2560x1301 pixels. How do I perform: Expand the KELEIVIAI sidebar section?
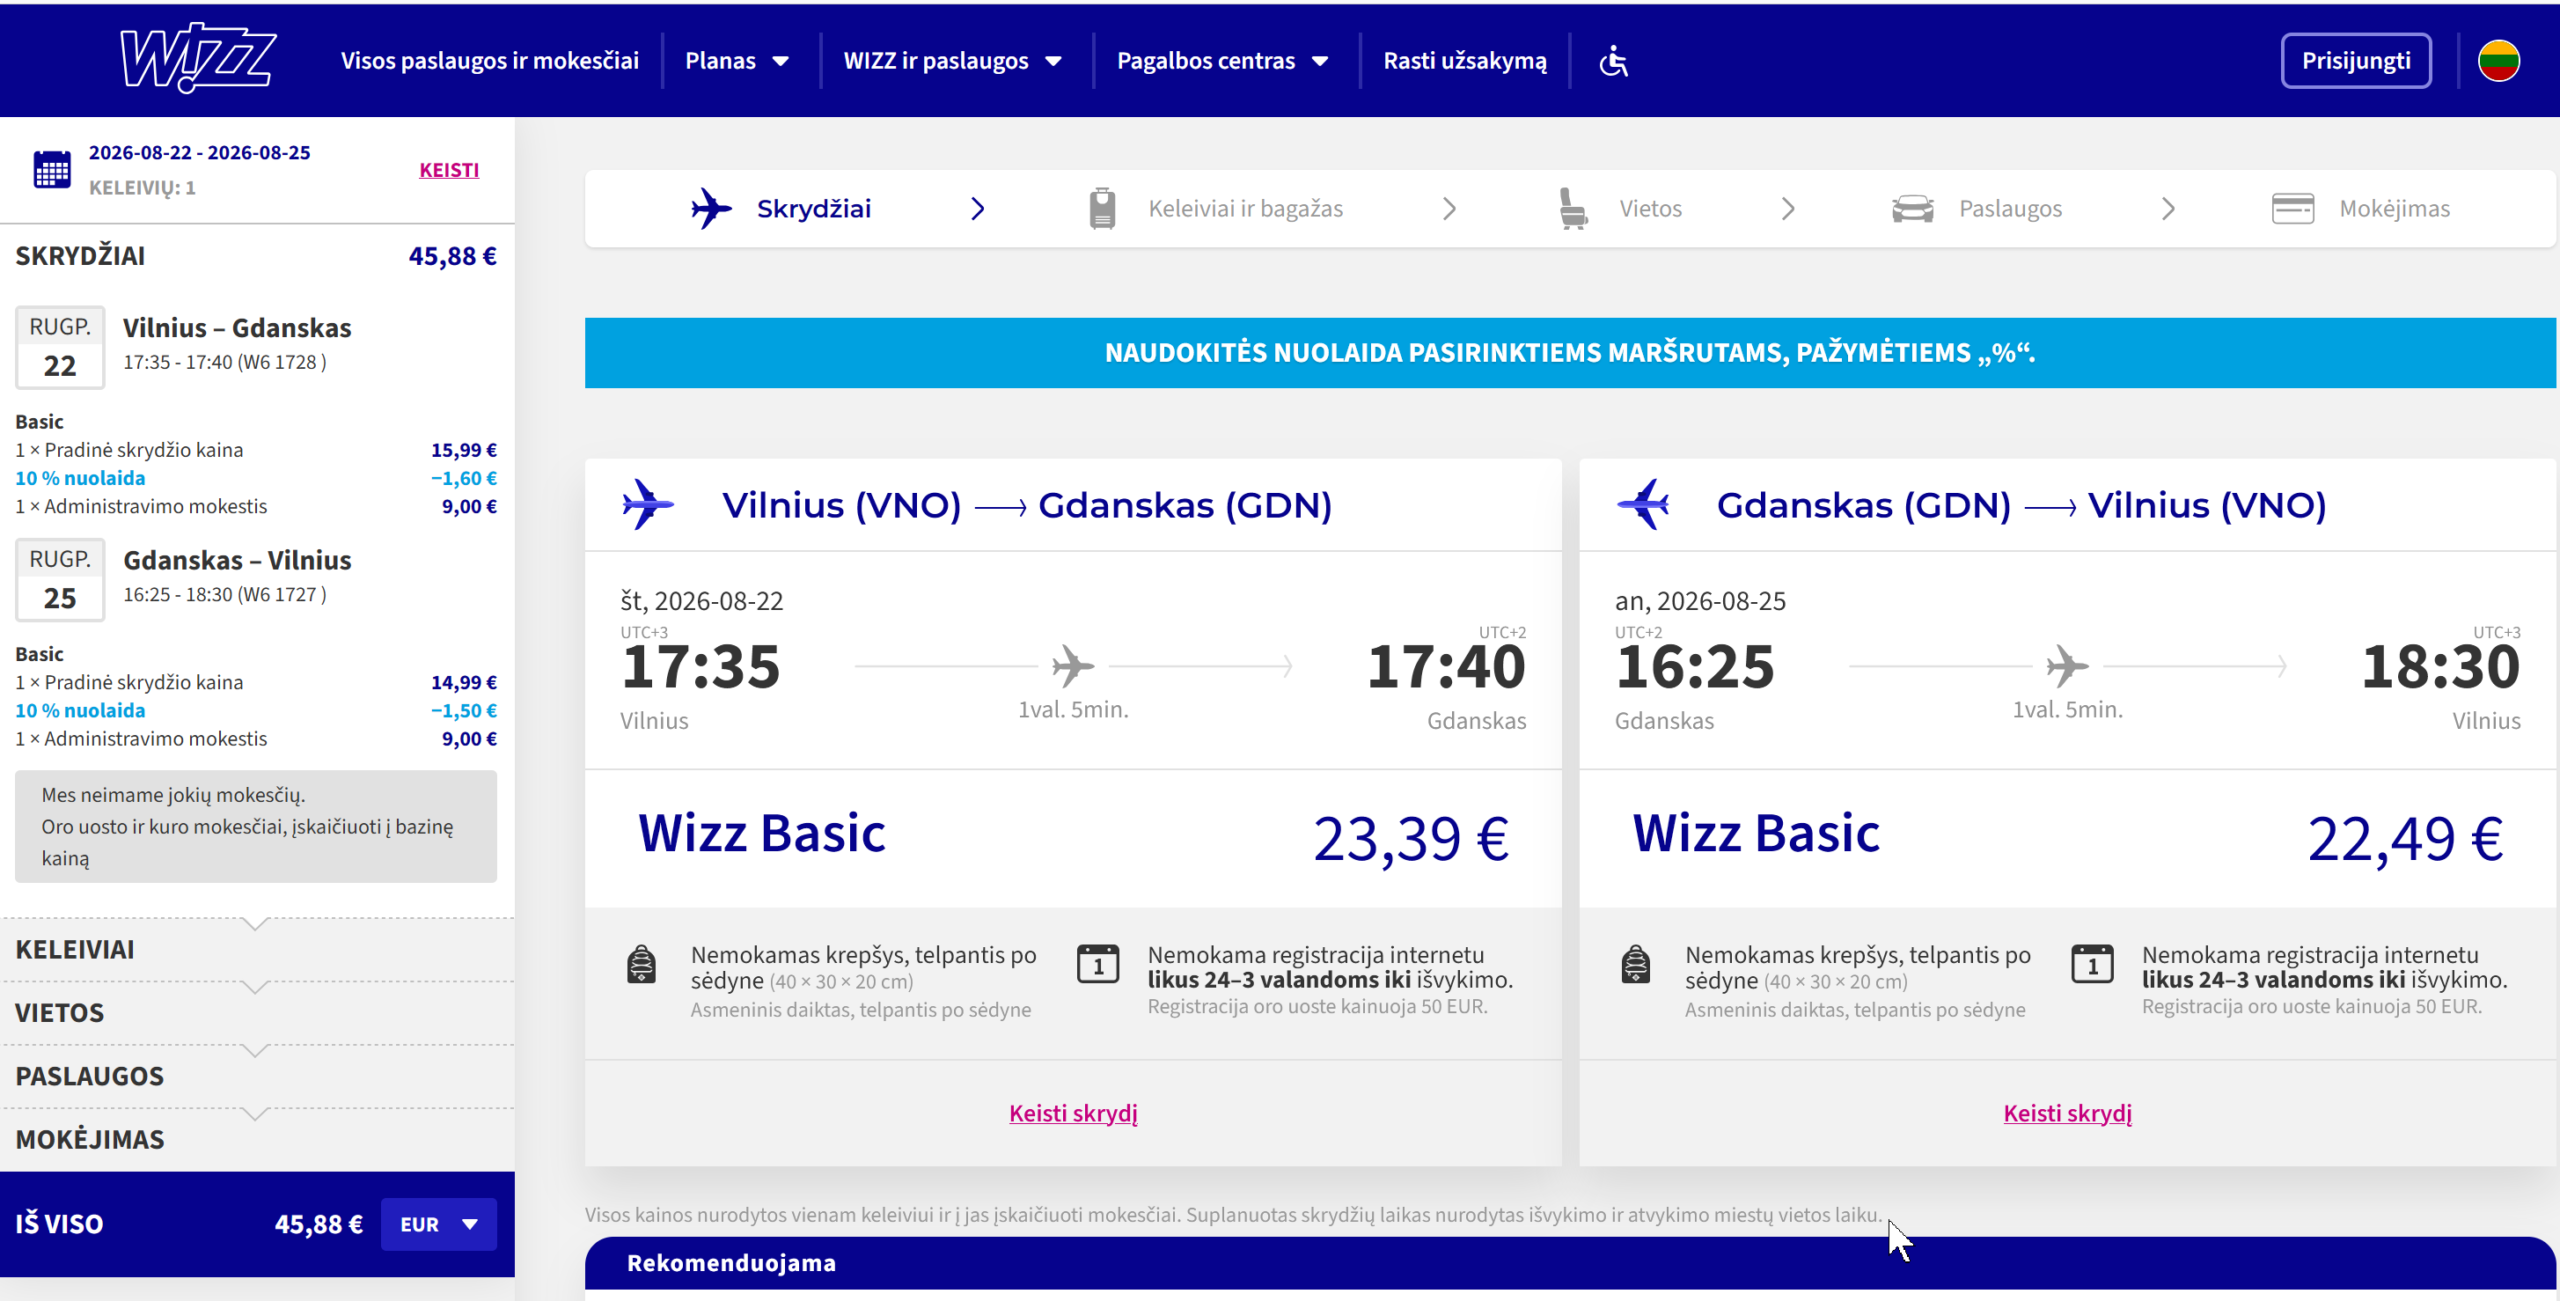(x=257, y=949)
